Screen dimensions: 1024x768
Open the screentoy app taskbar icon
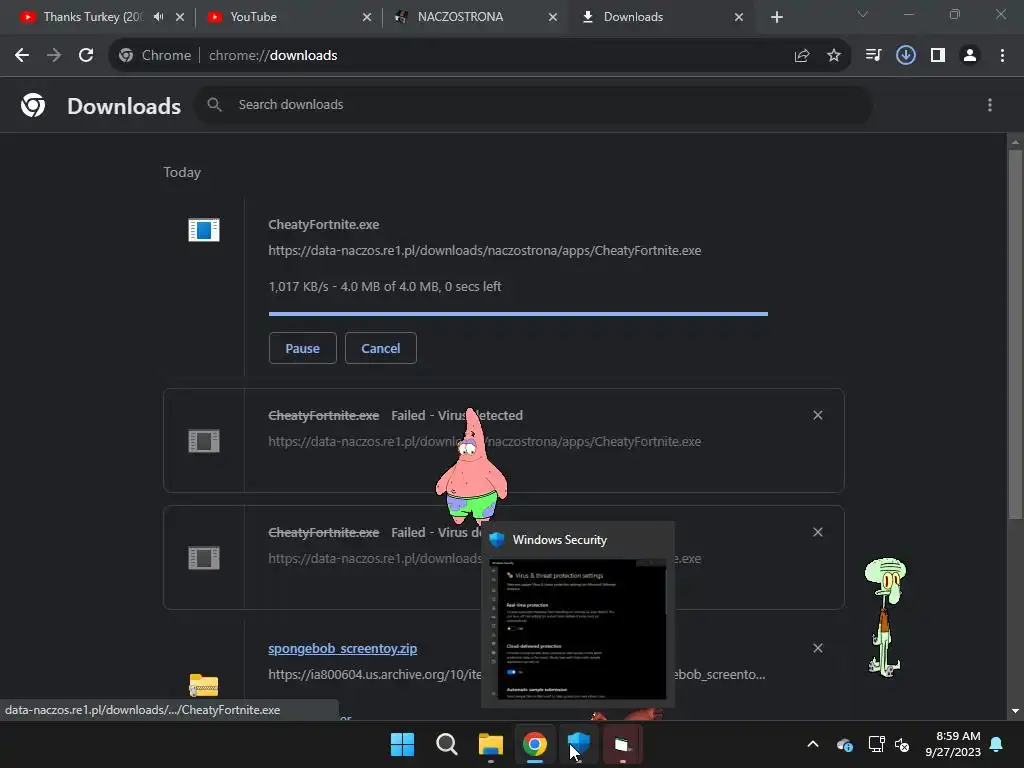pyautogui.click(x=622, y=744)
